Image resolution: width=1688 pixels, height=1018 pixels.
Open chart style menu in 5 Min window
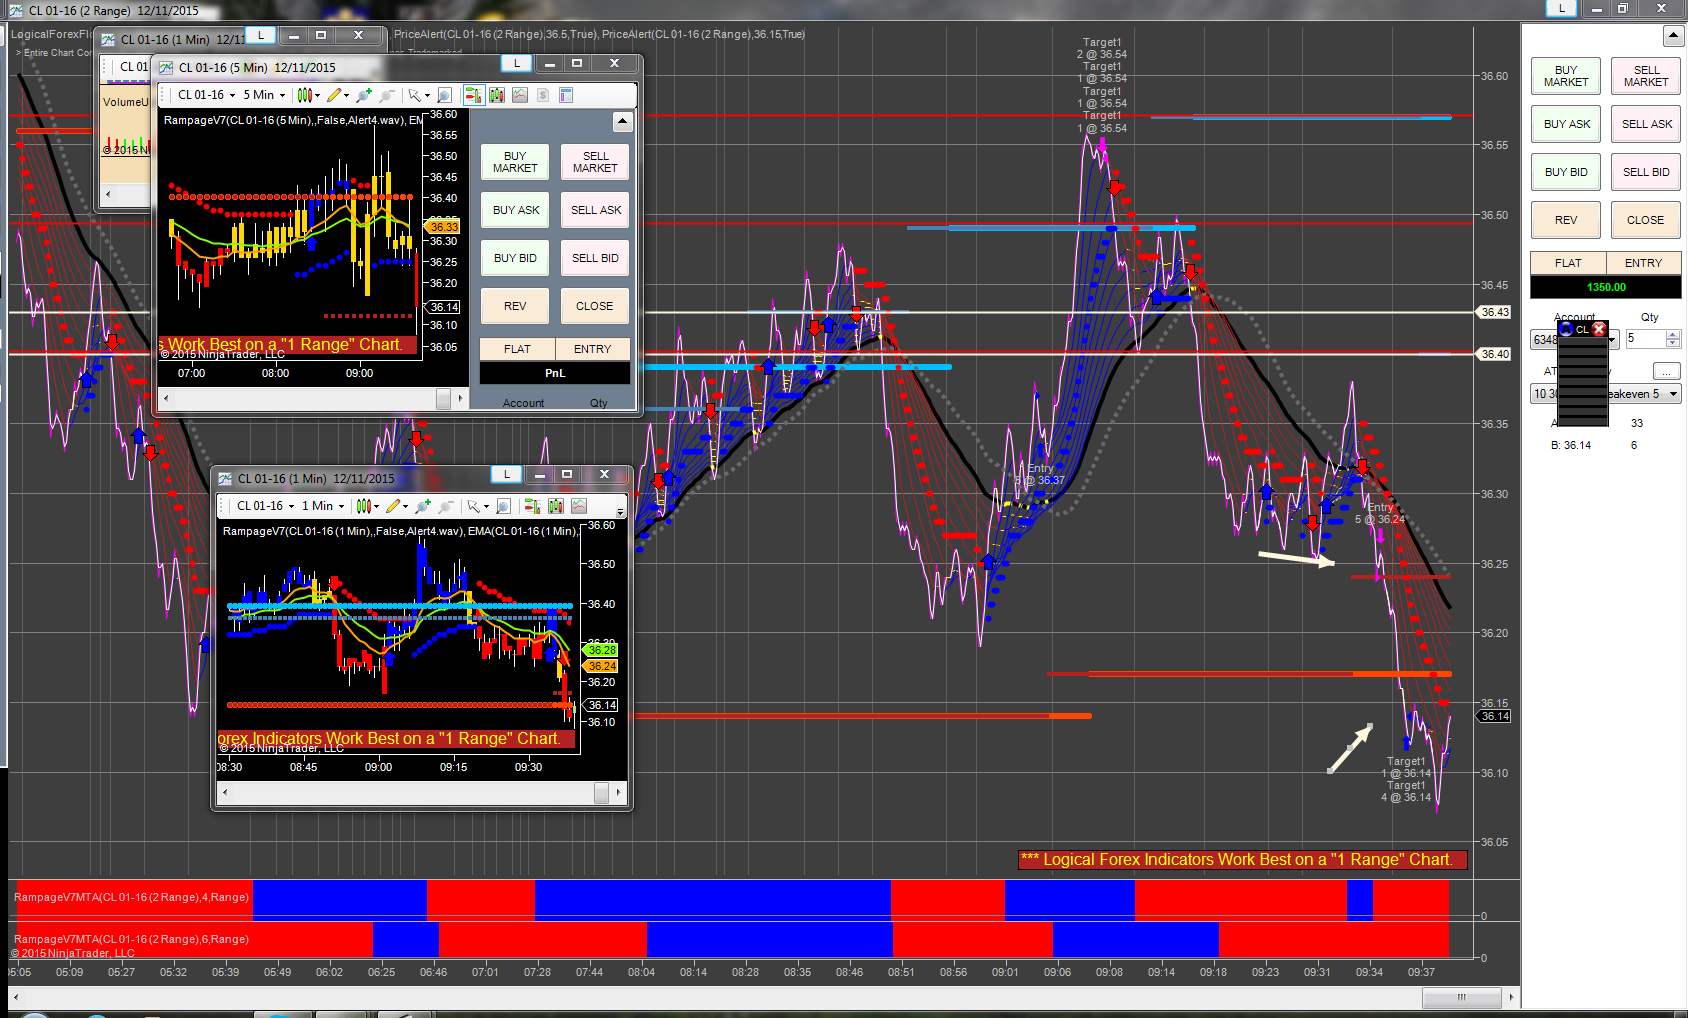tap(308, 95)
